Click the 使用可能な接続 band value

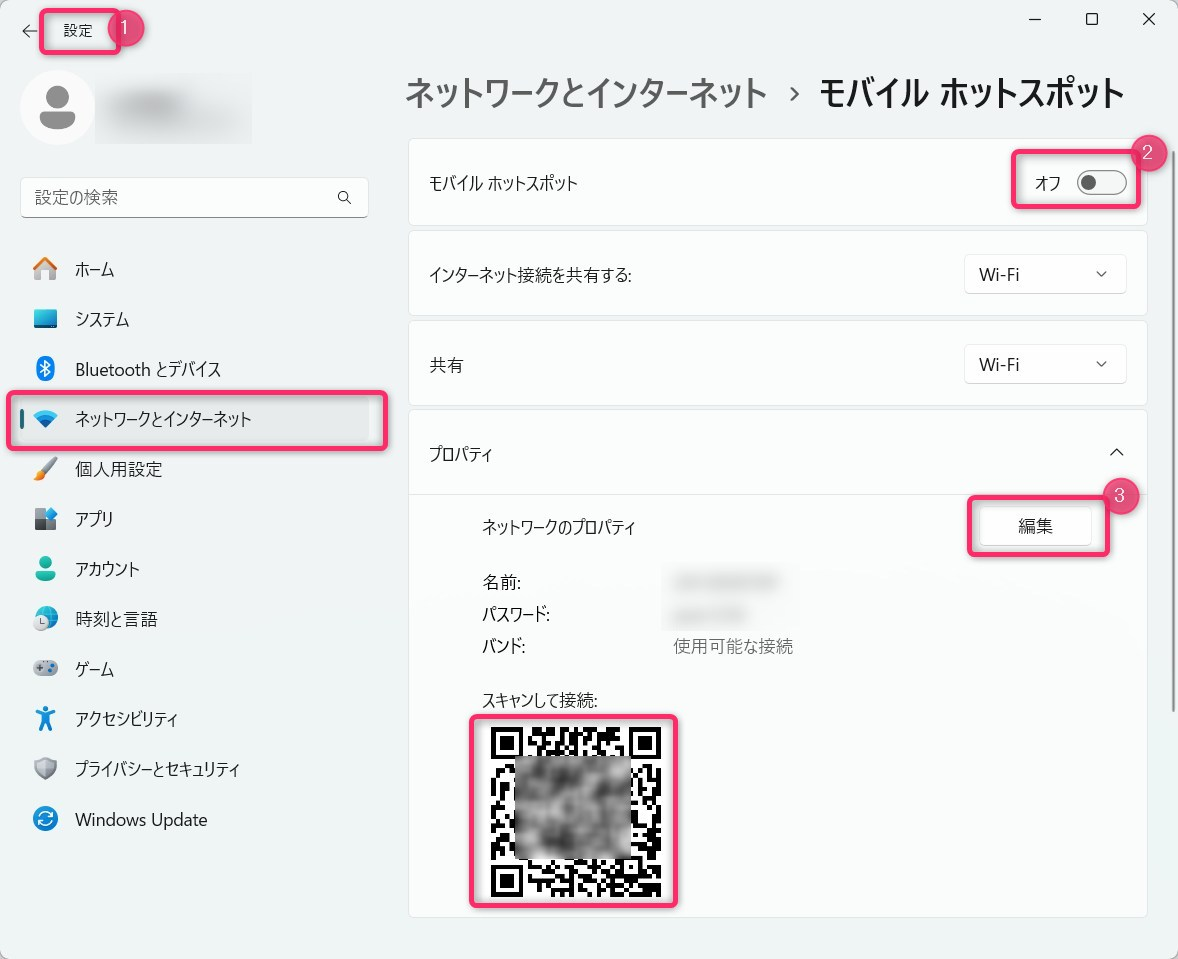pyautogui.click(x=732, y=646)
